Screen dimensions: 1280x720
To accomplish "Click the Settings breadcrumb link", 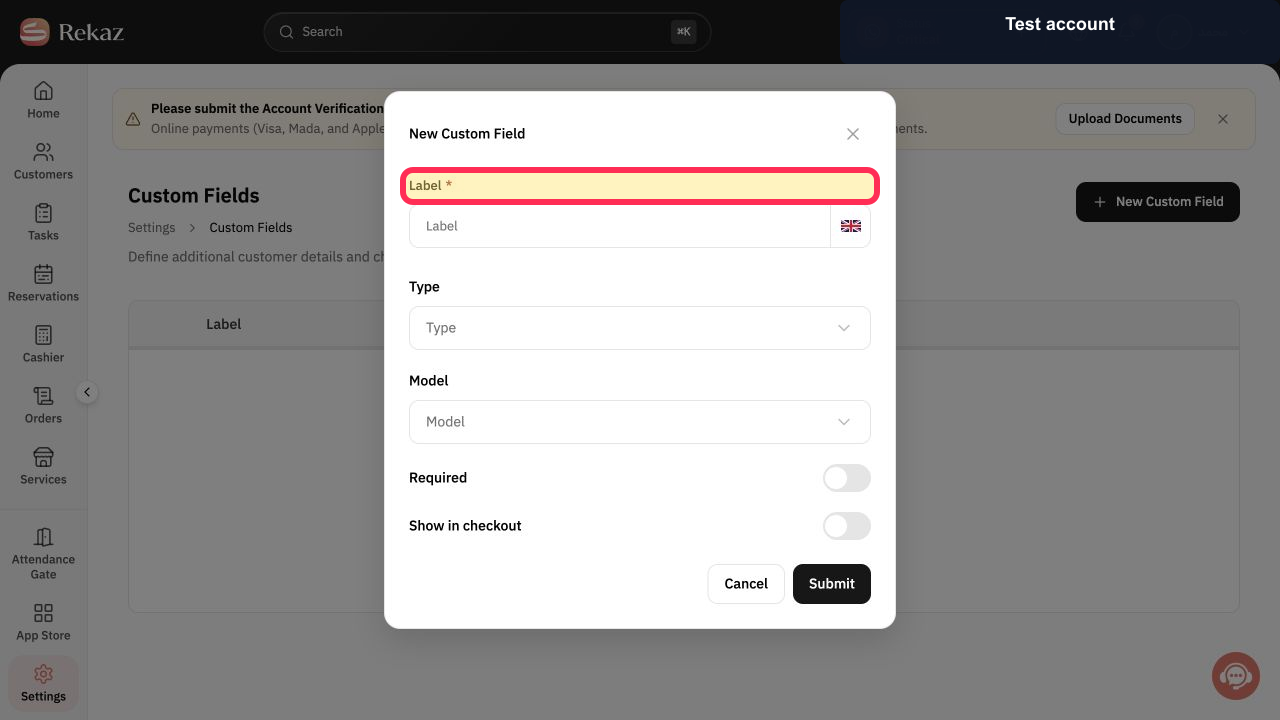I will 152,228.
